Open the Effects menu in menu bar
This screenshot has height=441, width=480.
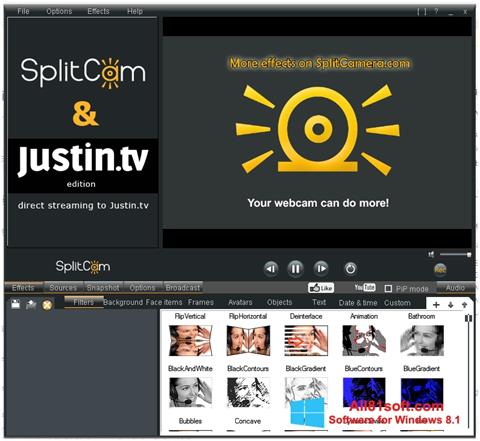coord(98,11)
